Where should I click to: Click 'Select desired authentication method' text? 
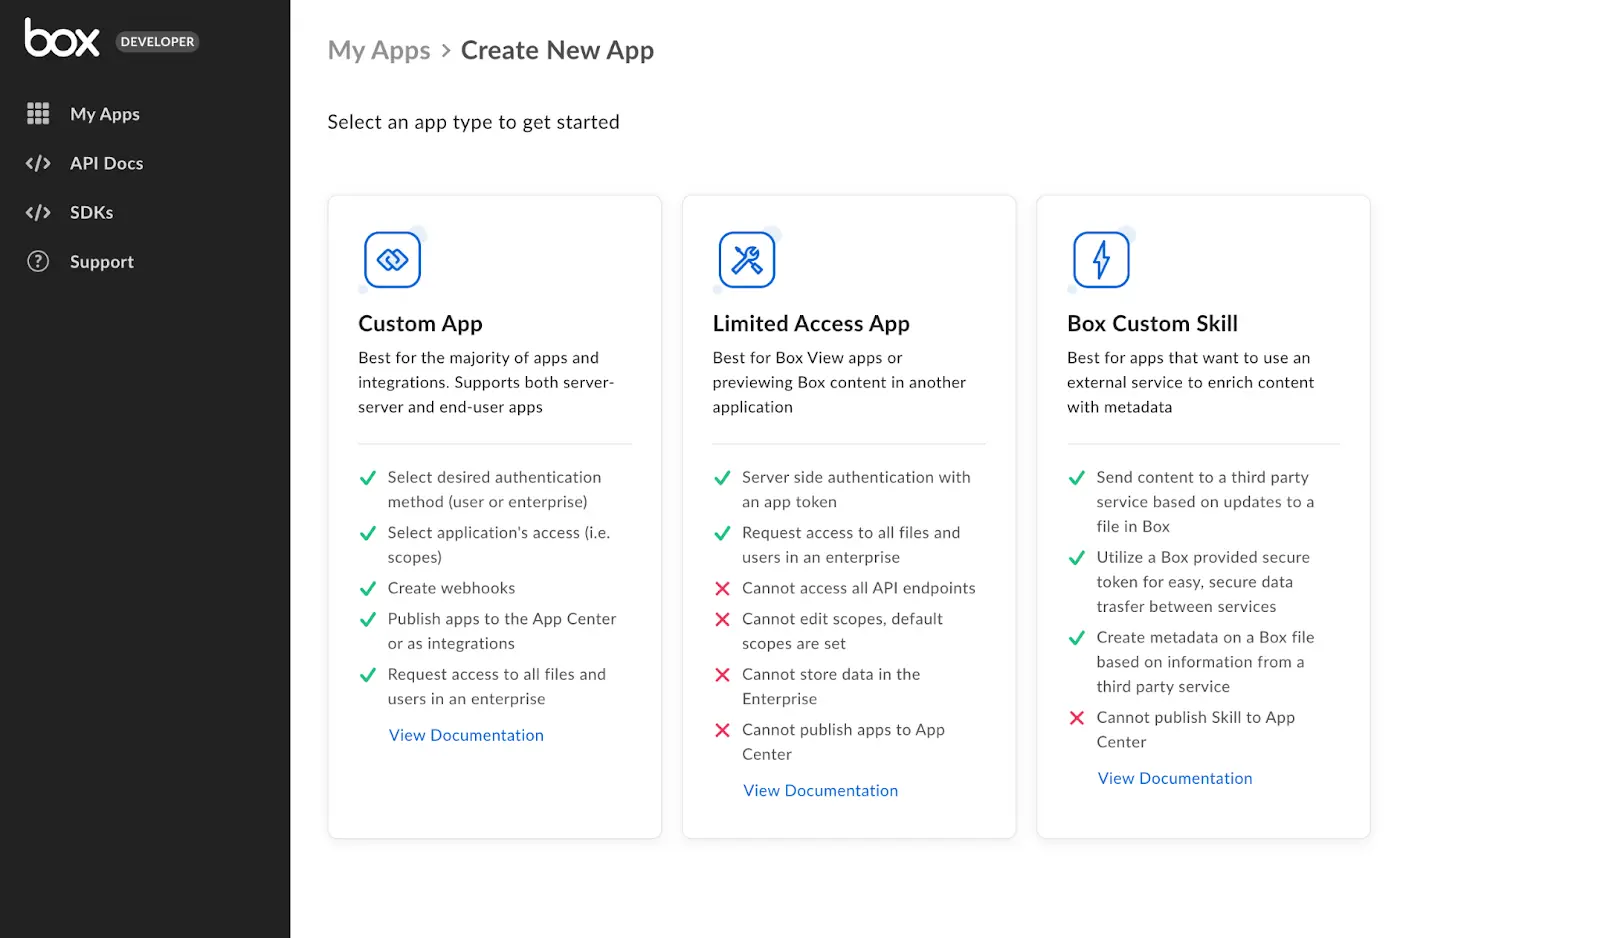[x=494, y=490]
